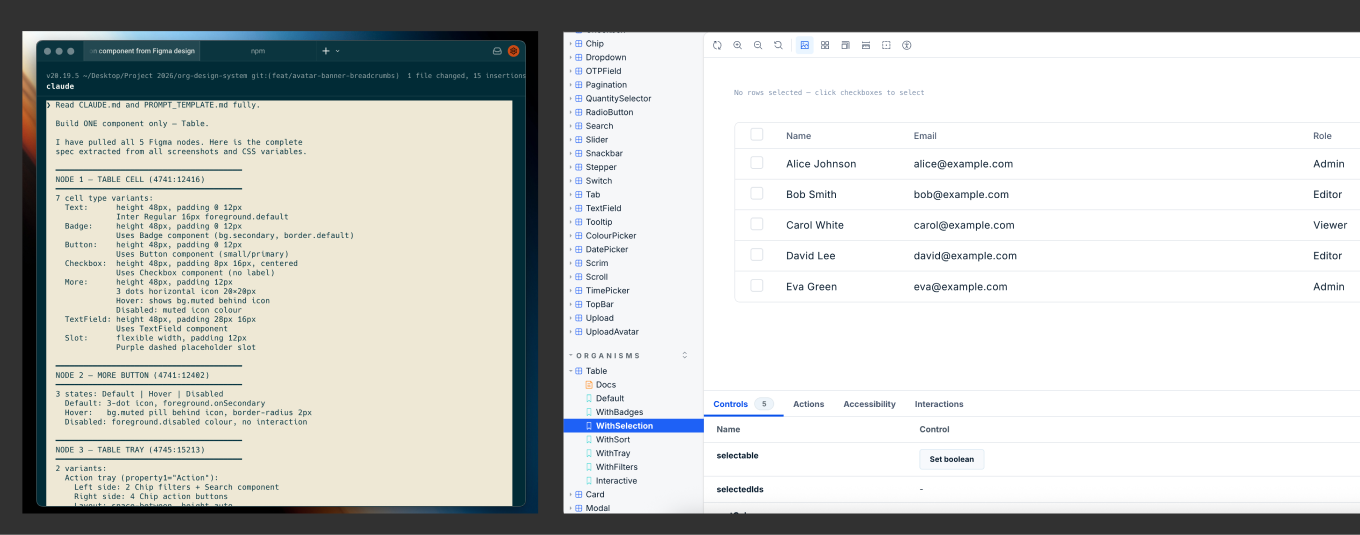This screenshot has height=535, width=1360.
Task: Check the select-all checkbox in table header
Action: point(756,135)
